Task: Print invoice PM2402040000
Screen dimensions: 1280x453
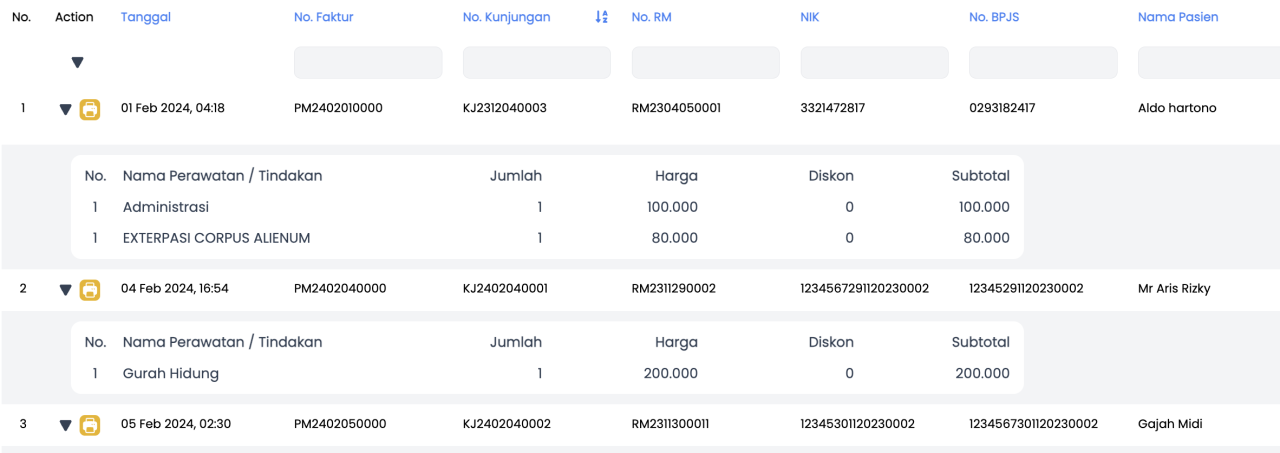Action: pyautogui.click(x=90, y=289)
